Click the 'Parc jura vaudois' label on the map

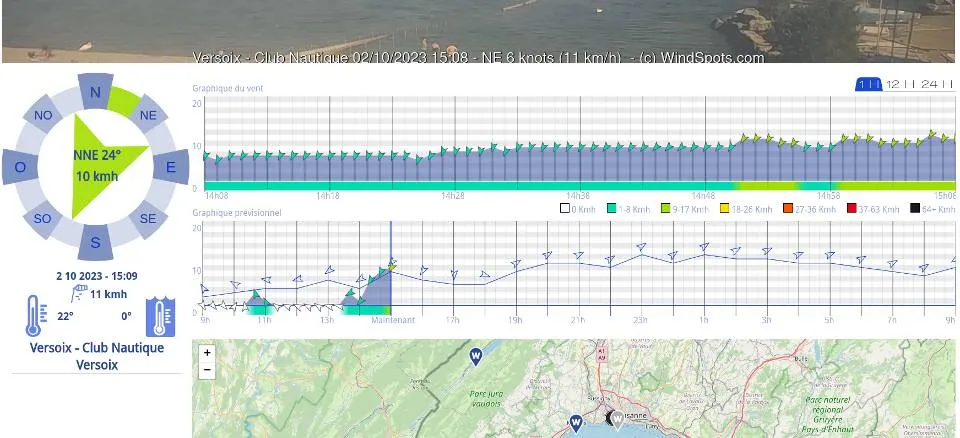[x=486, y=399]
